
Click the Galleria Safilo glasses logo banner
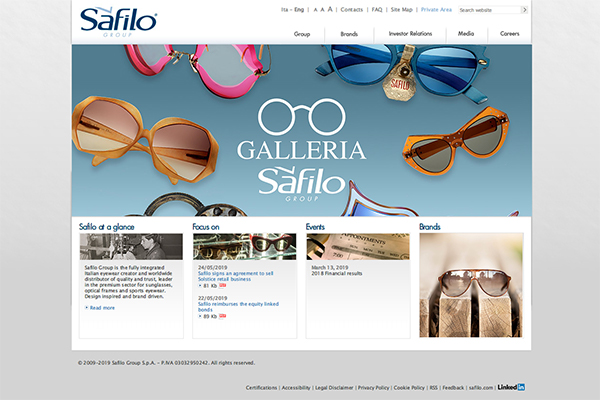[302, 149]
